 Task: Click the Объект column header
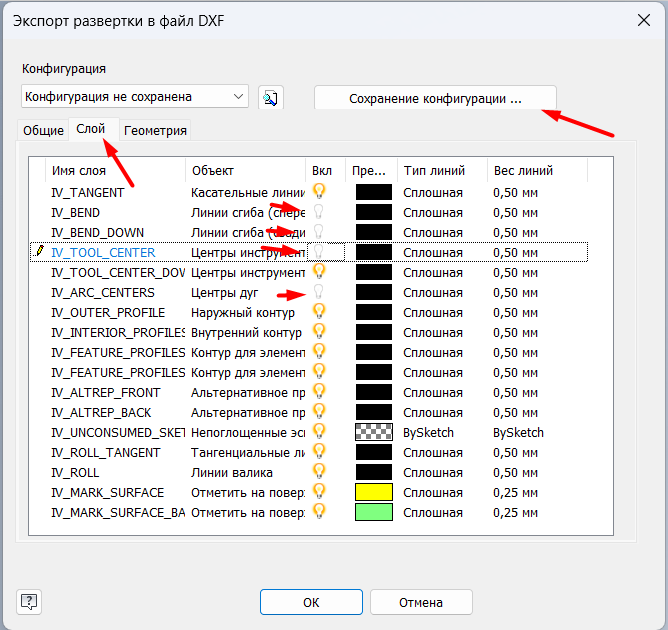[x=245, y=170]
